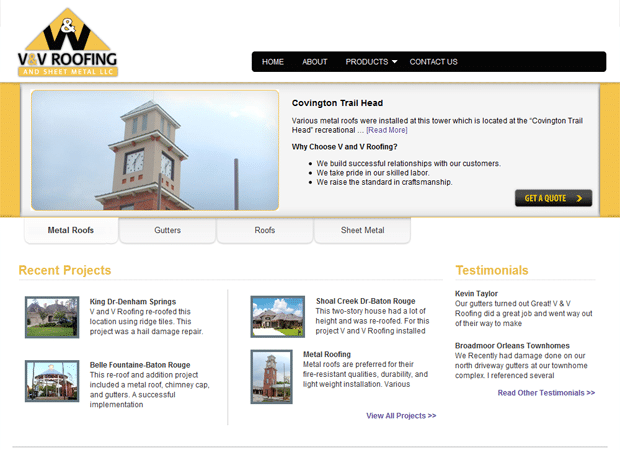This screenshot has width=620, height=450.
Task: Click 'Why Choose V and V Roofing?' text
Action: tap(344, 147)
